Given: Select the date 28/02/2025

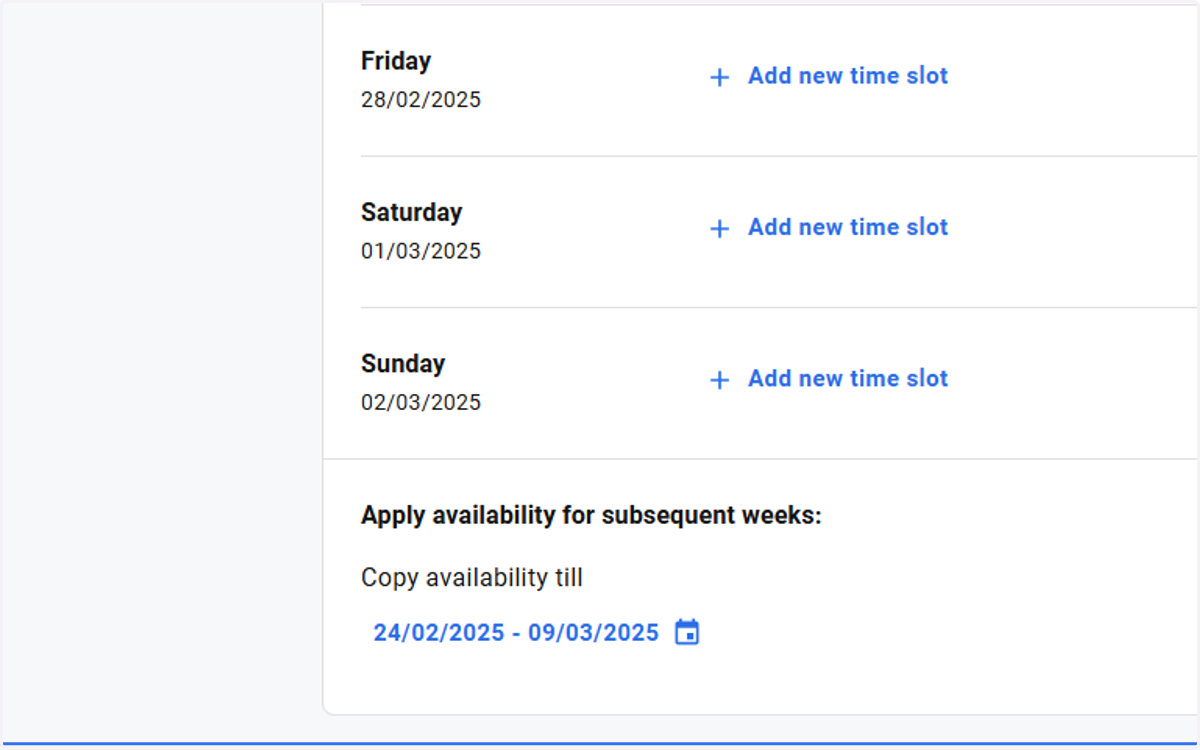Looking at the screenshot, I should 421,100.
